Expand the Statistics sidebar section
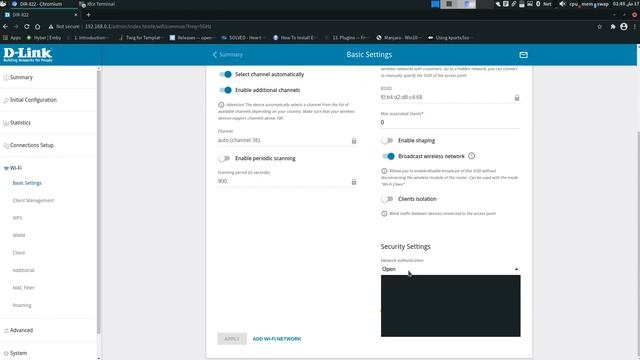 point(20,123)
